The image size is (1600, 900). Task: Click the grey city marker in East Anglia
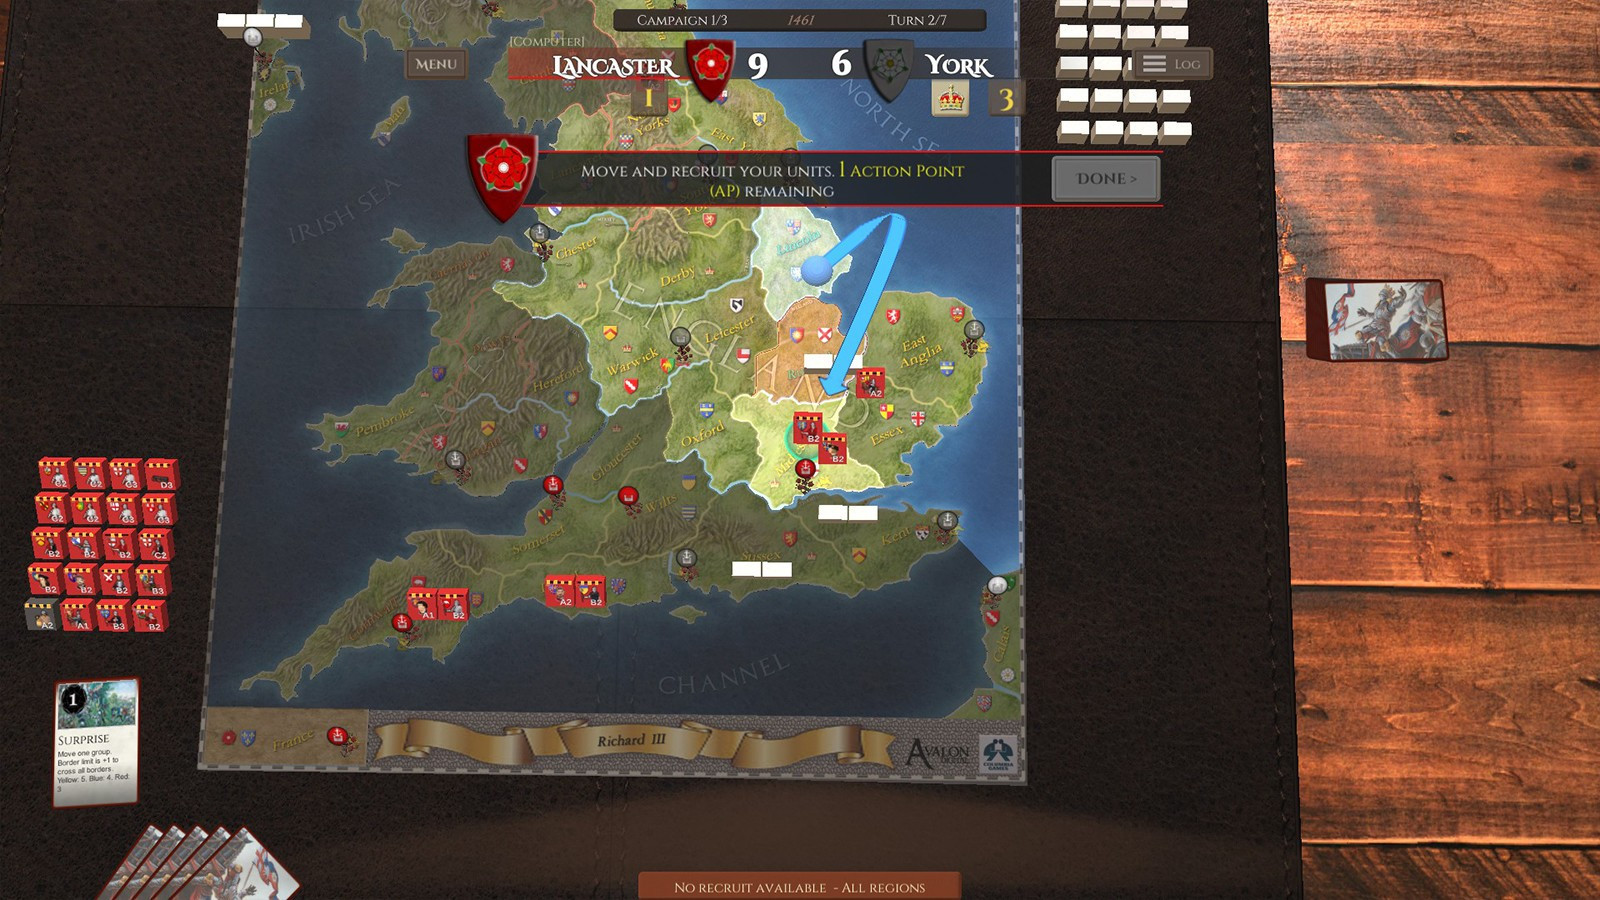973,330
